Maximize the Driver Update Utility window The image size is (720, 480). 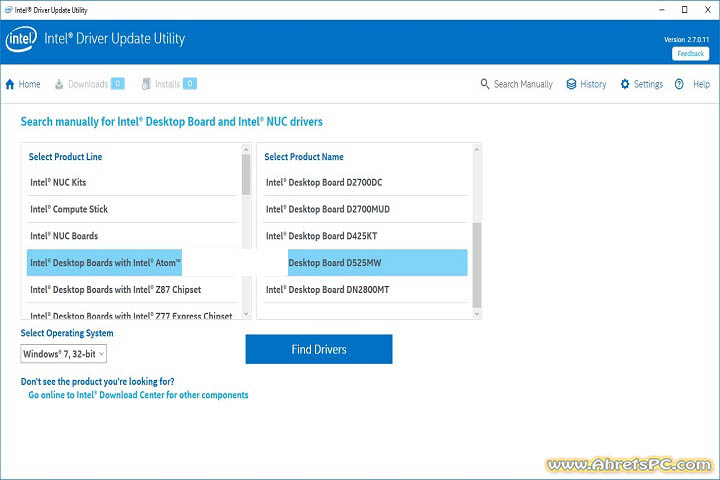tap(684, 10)
